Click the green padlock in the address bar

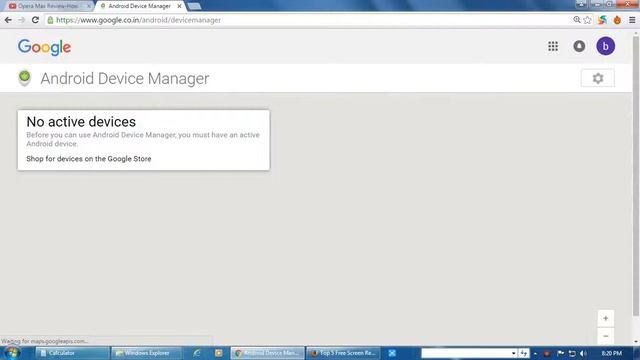[x=50, y=20]
